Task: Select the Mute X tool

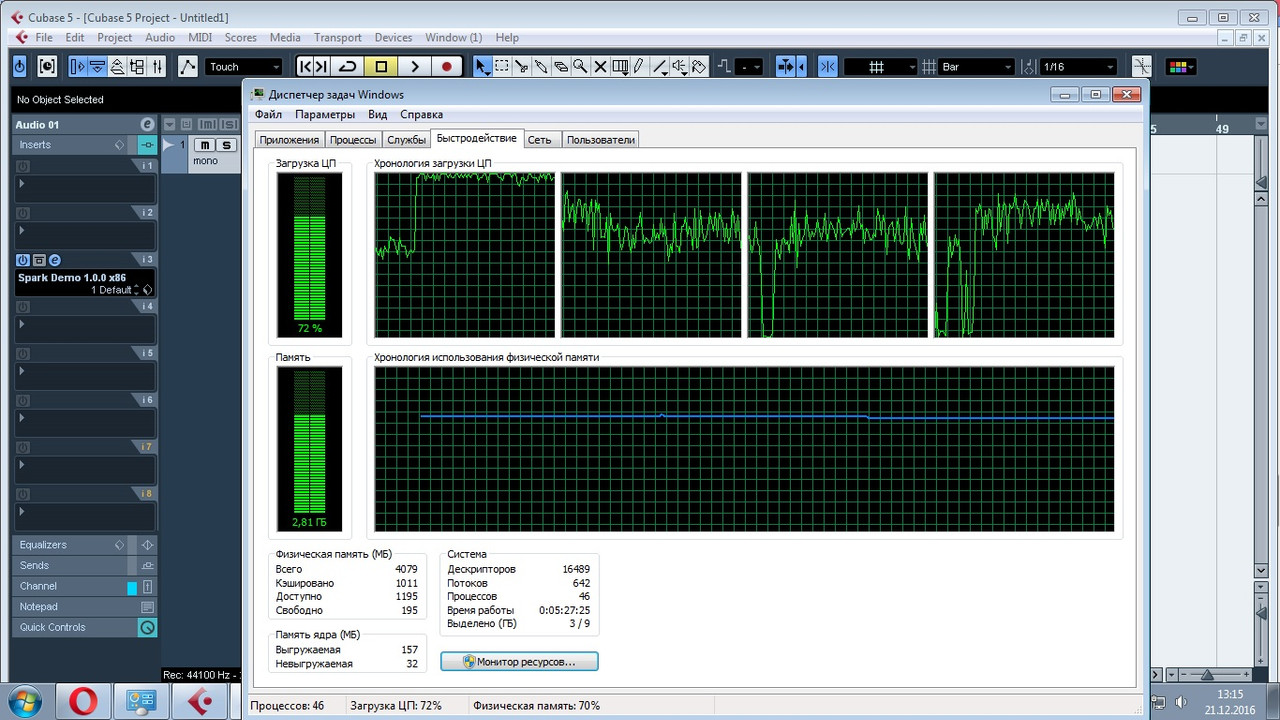Action: pos(601,66)
